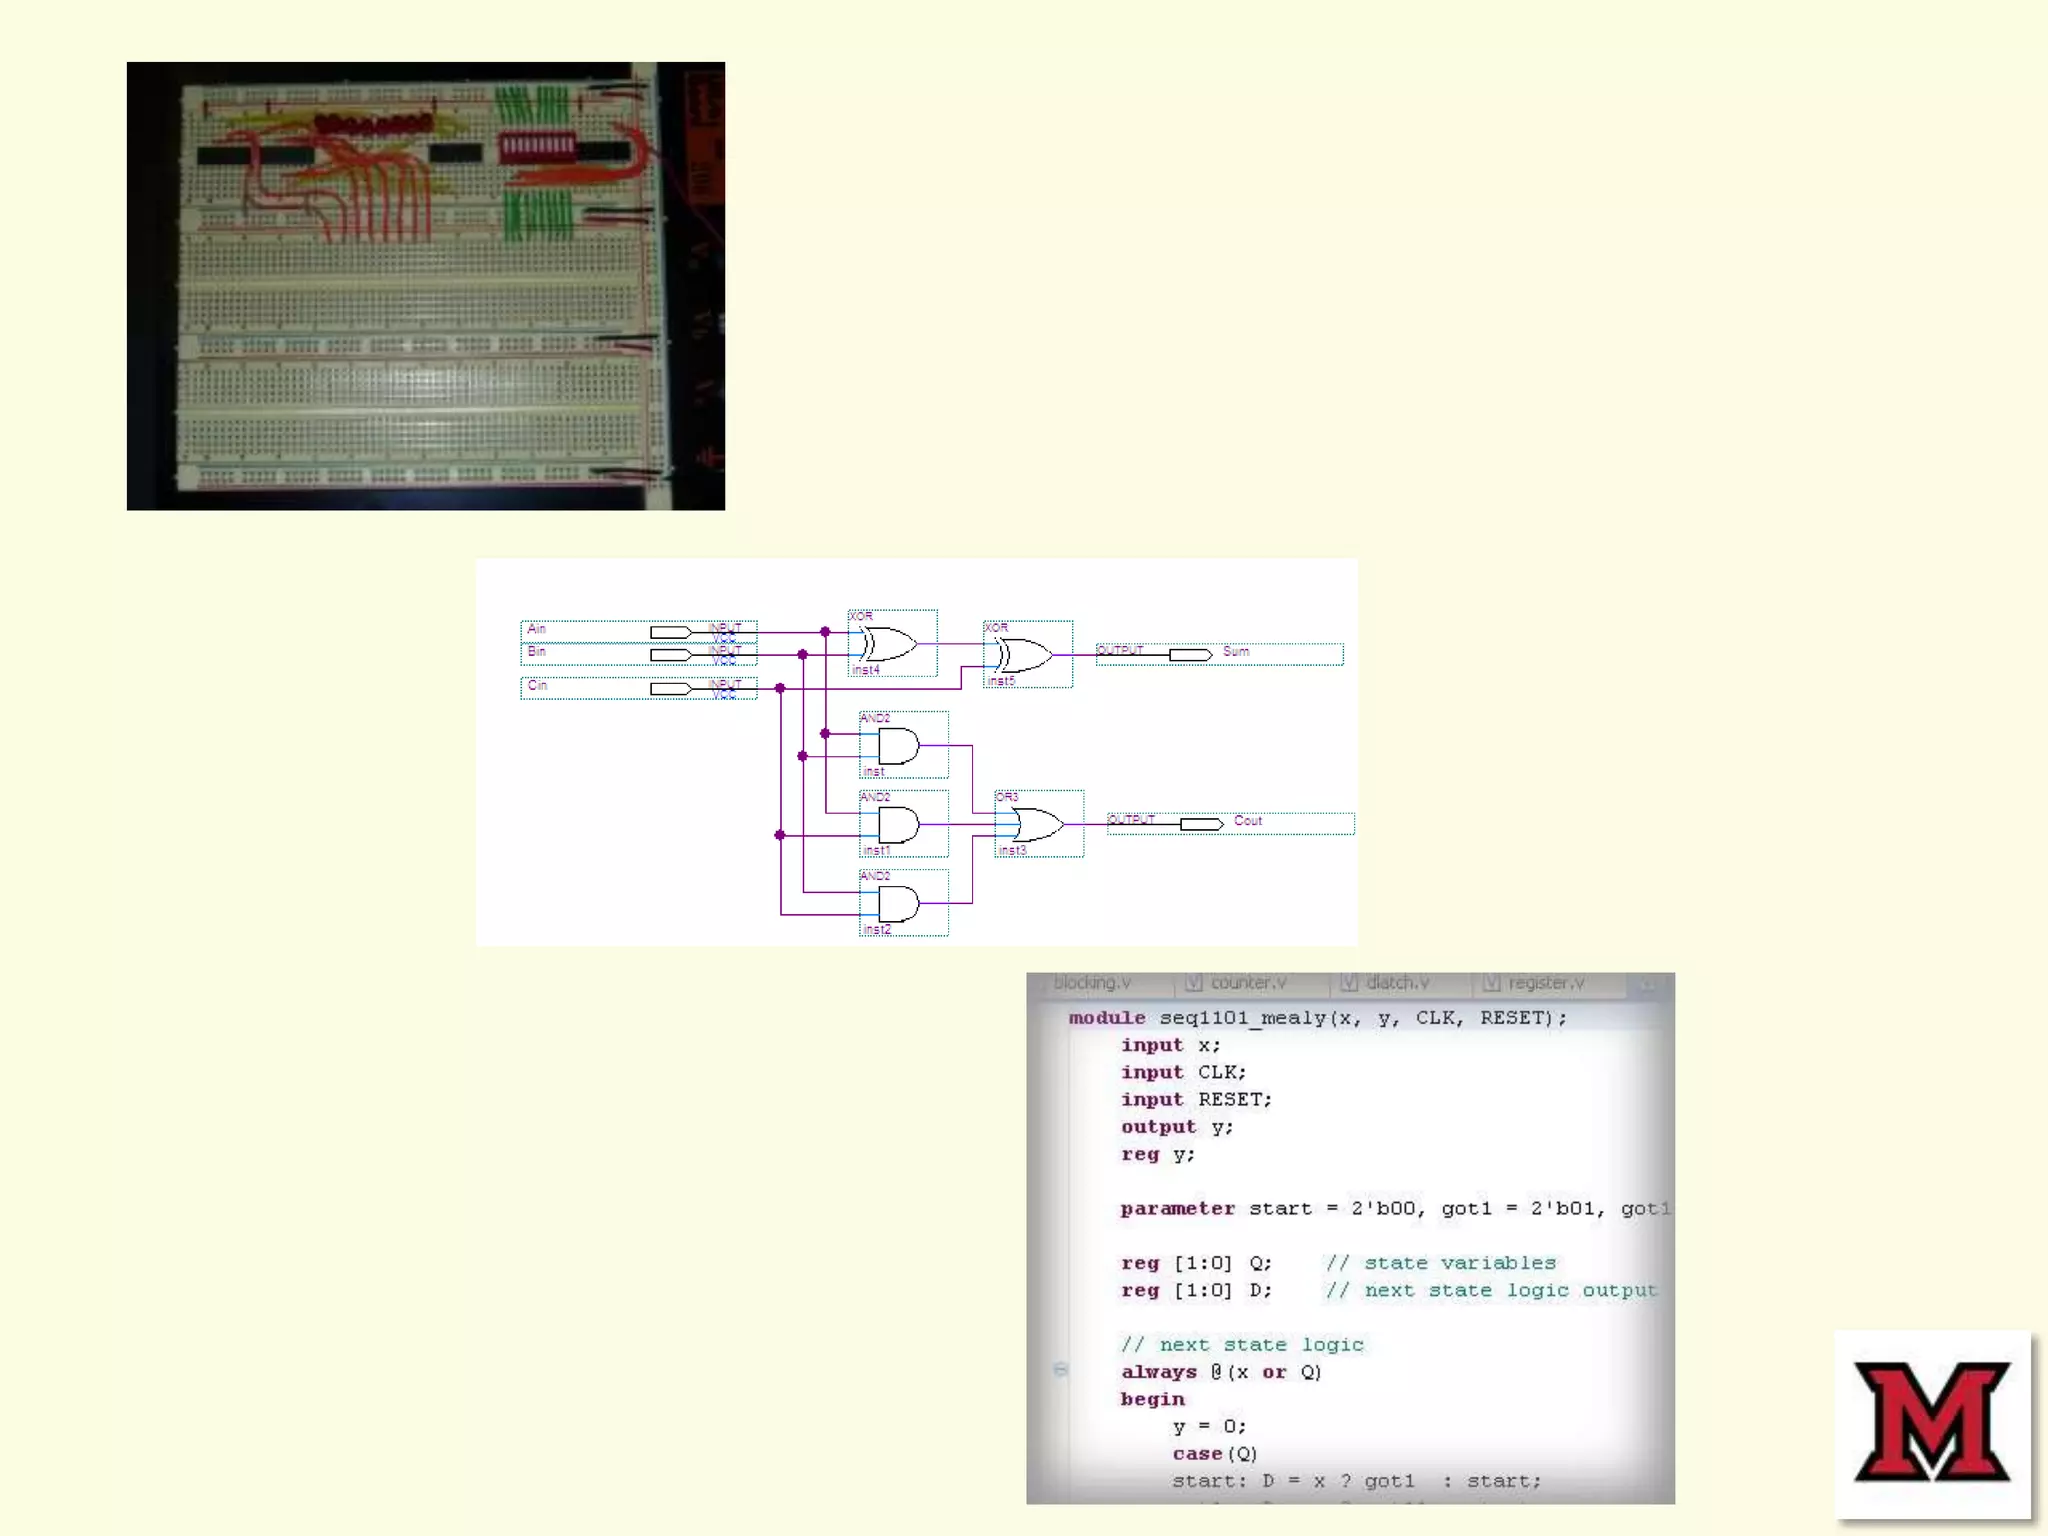Click the '// state variables' comment
The height and width of the screenshot is (1536, 2048).
(1441, 1263)
